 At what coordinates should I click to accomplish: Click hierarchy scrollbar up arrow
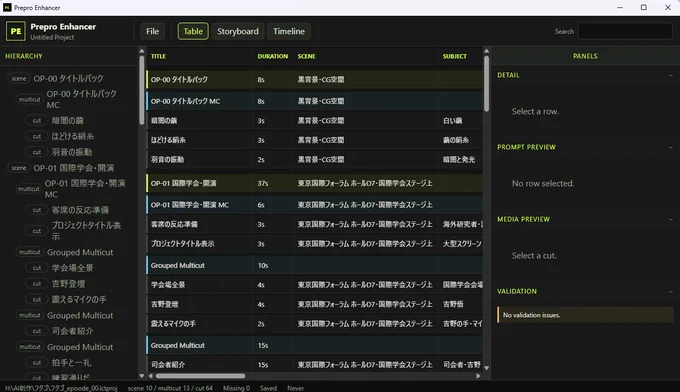point(141,51)
